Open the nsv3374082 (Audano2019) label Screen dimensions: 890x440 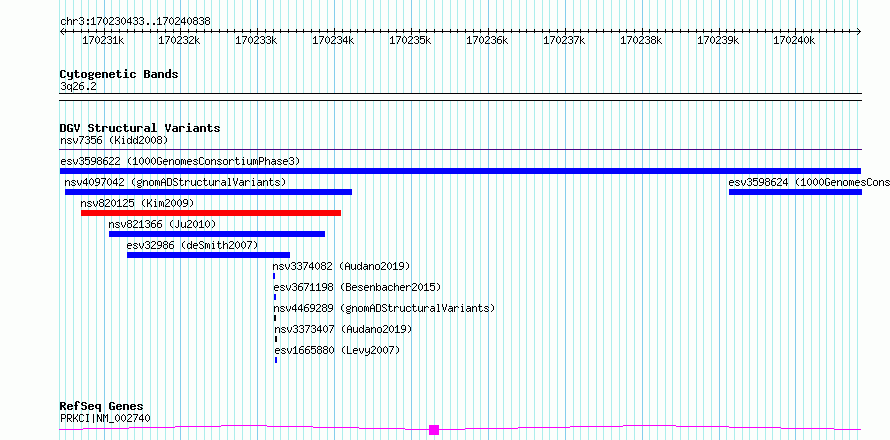[341, 266]
